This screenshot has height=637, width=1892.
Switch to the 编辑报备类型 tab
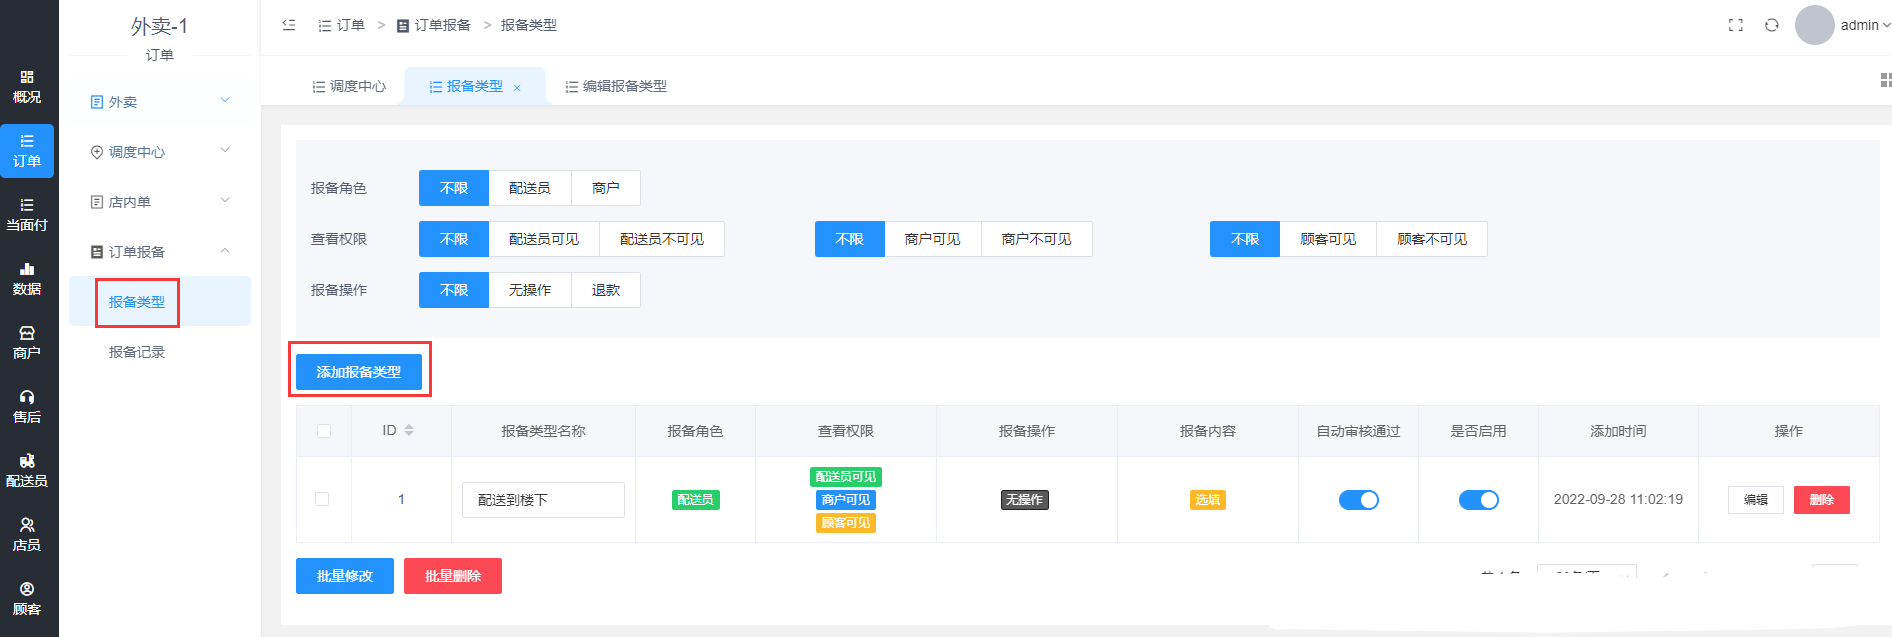(x=616, y=86)
